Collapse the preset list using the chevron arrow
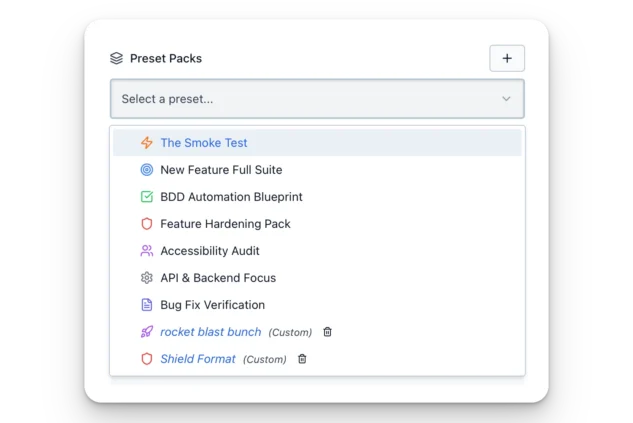633x423 pixels. [x=506, y=99]
